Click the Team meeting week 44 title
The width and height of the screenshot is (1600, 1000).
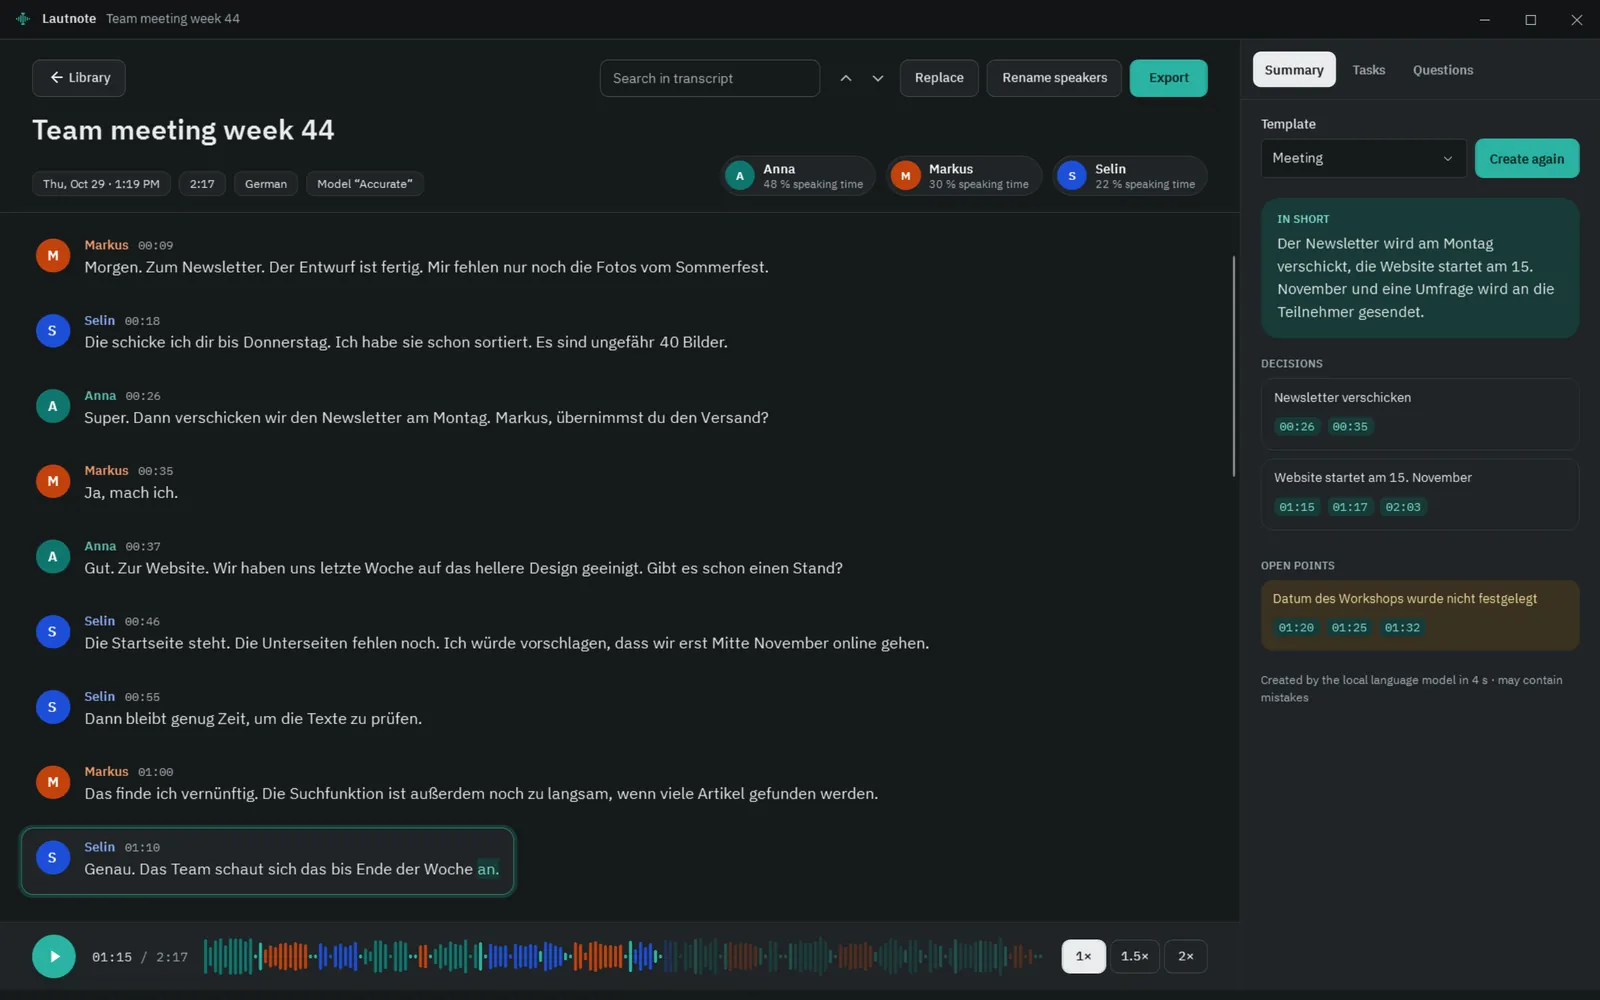(x=183, y=130)
